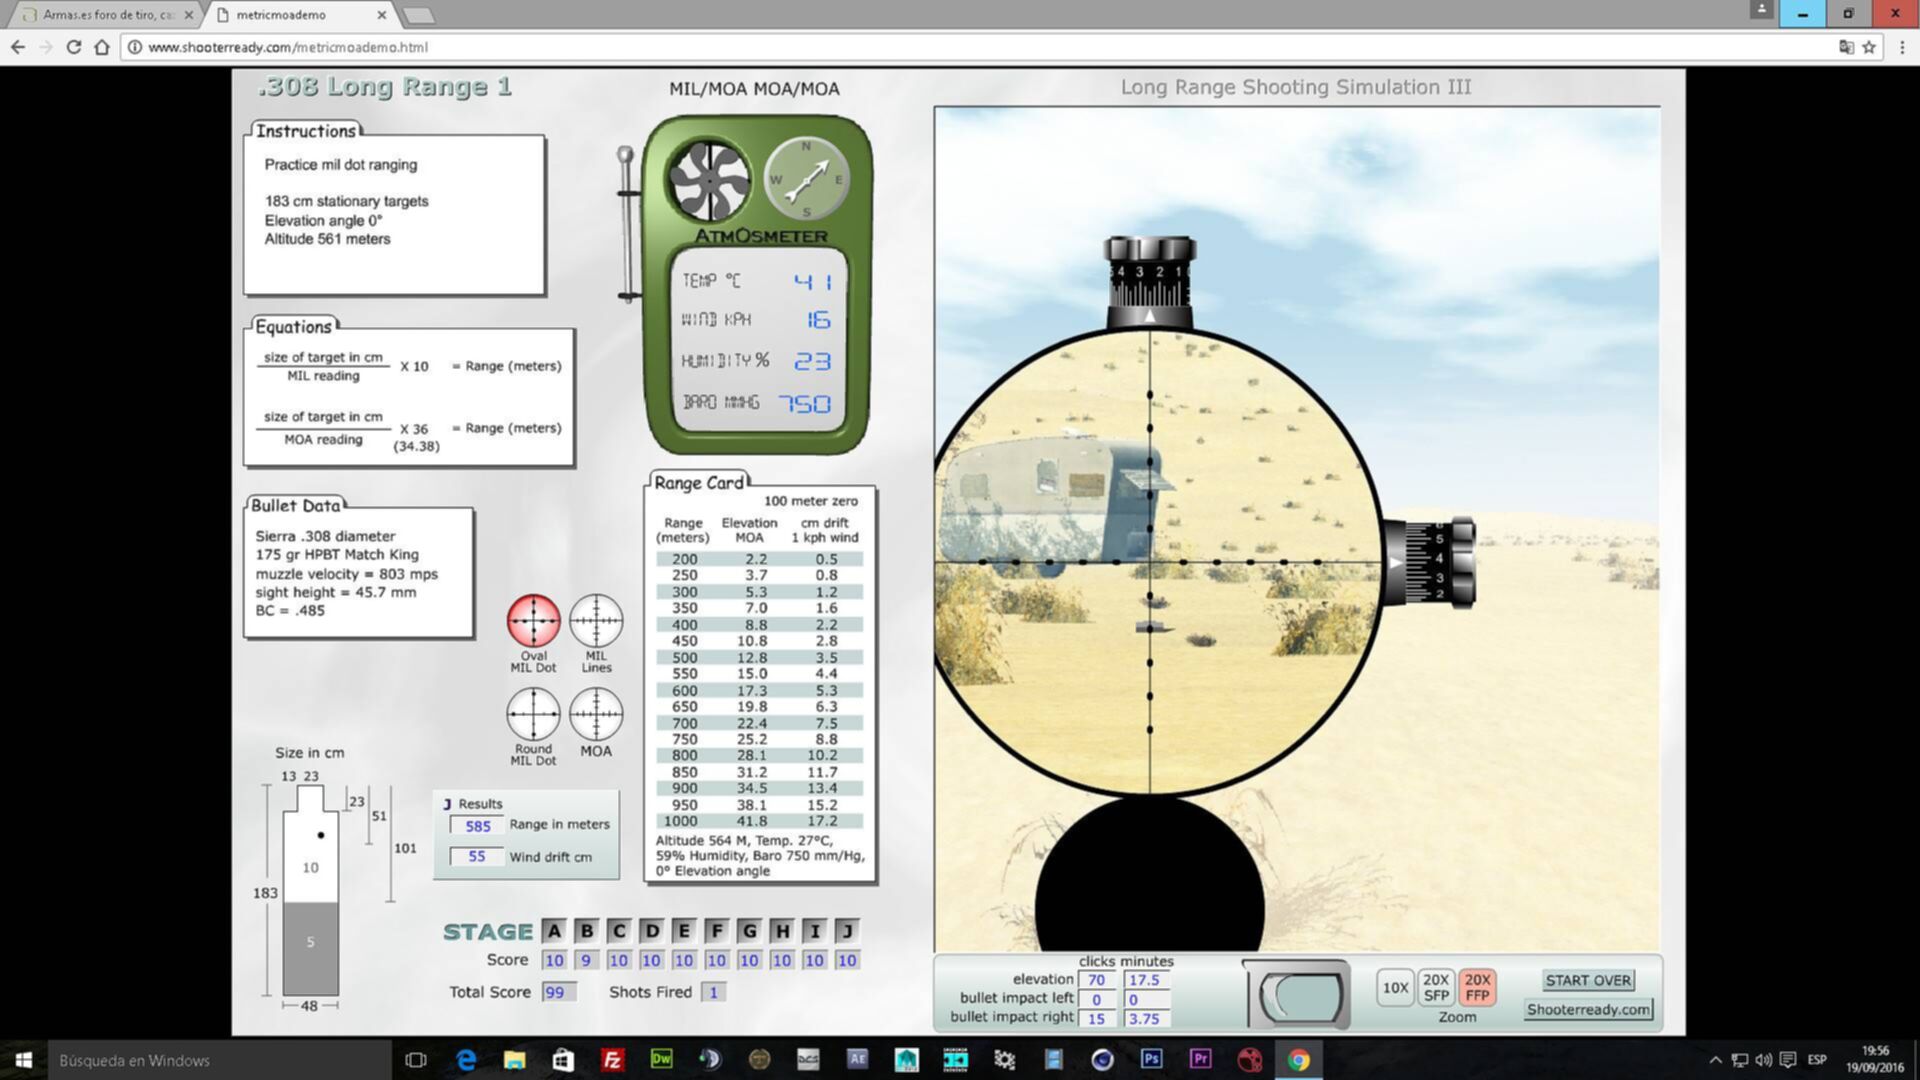This screenshot has height=1080, width=1920.
Task: Click the elevation clicks field
Action: [1096, 980]
